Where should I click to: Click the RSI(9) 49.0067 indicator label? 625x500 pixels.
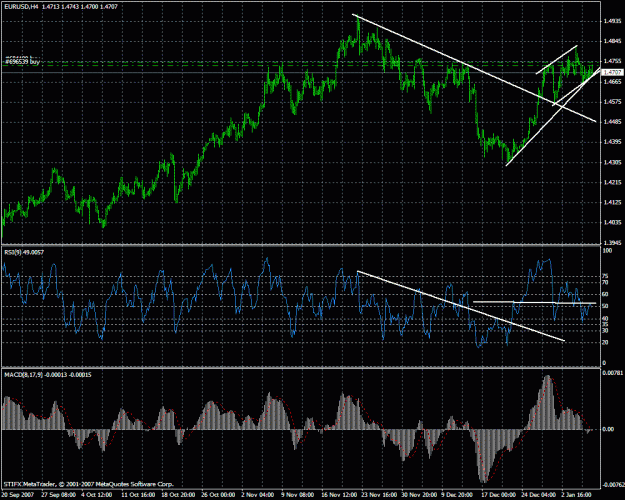pos(24,252)
